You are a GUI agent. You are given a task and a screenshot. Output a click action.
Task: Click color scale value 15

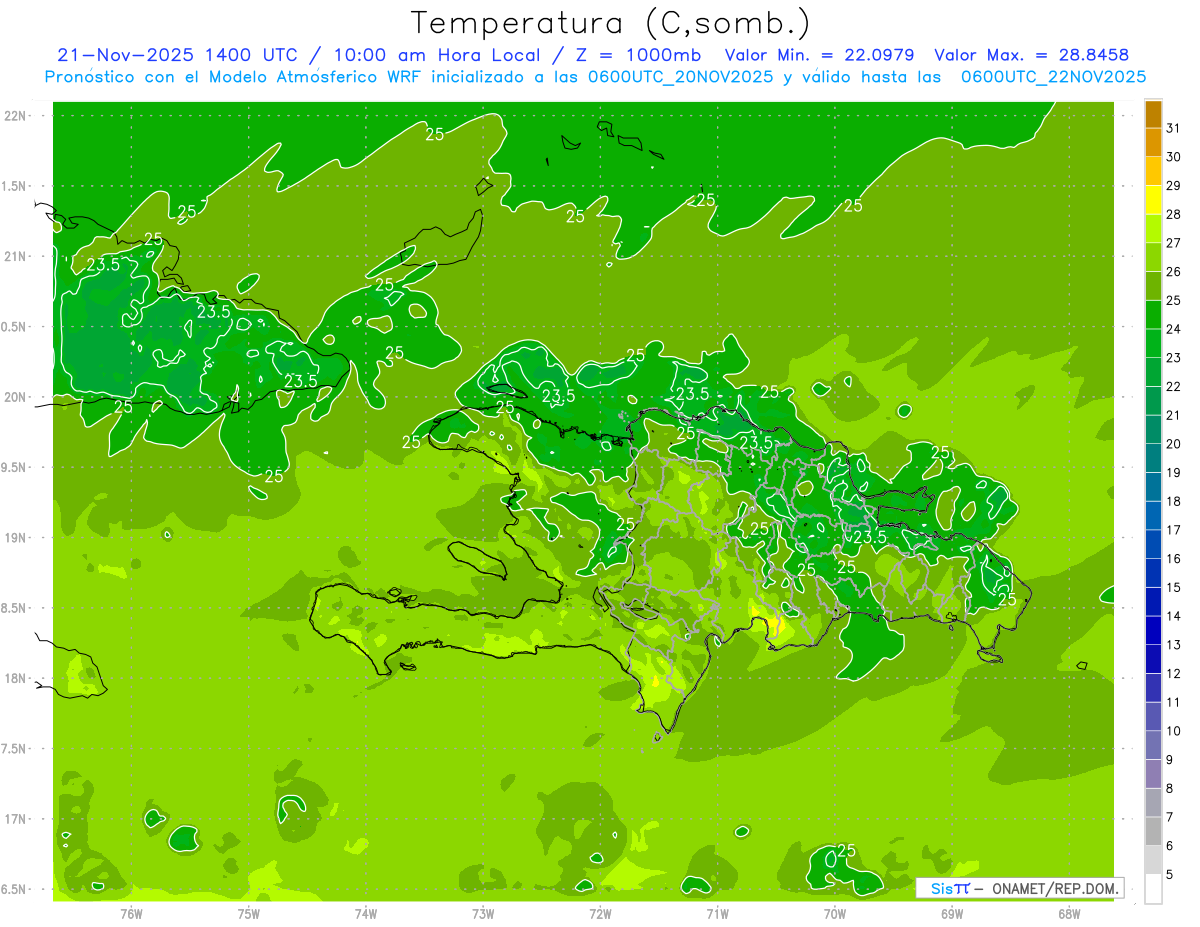1174,587
